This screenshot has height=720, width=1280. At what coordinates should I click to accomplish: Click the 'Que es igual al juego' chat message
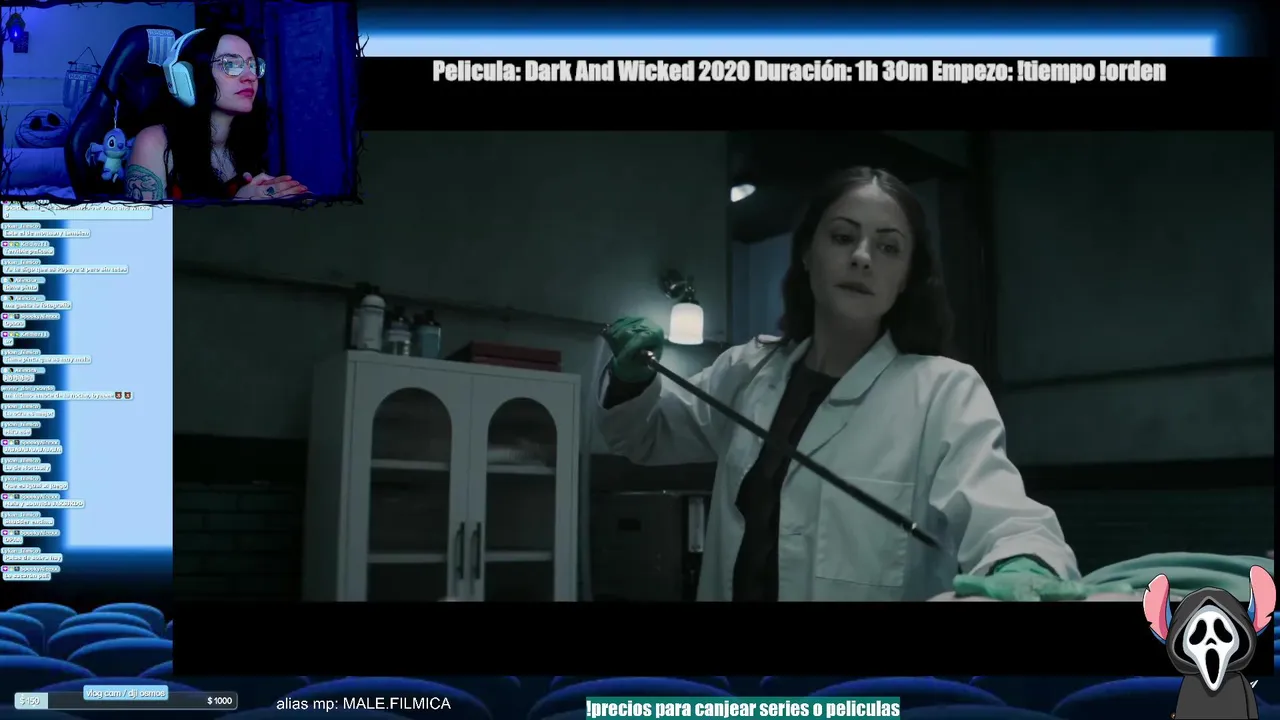coord(35,486)
